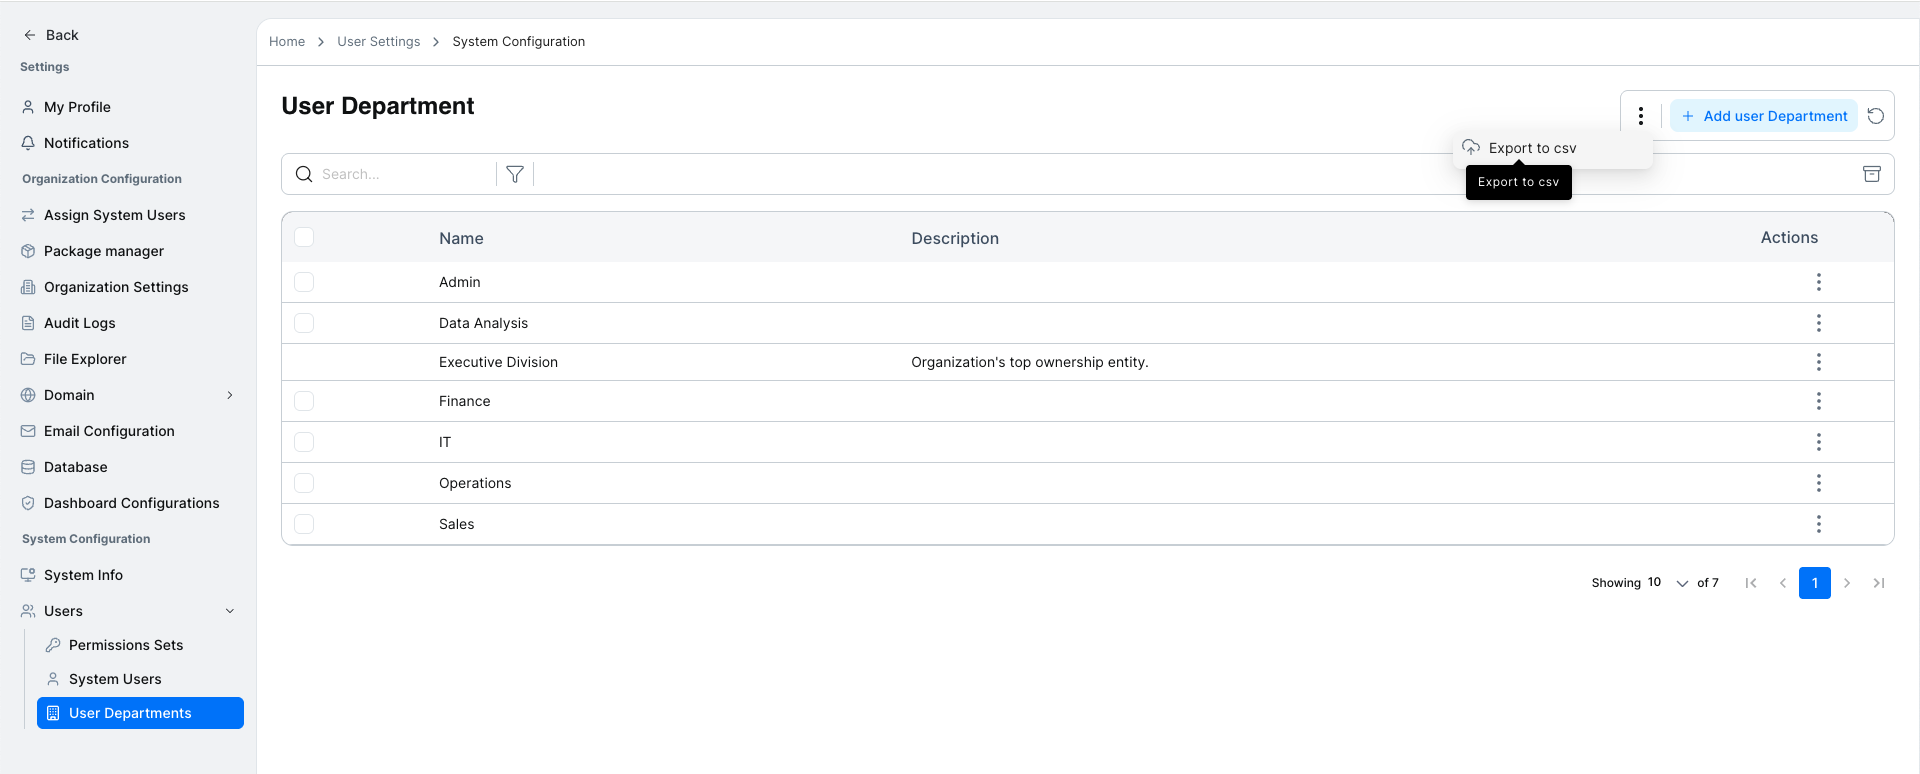Go to first page icon
This screenshot has width=1920, height=774.
click(x=1751, y=583)
